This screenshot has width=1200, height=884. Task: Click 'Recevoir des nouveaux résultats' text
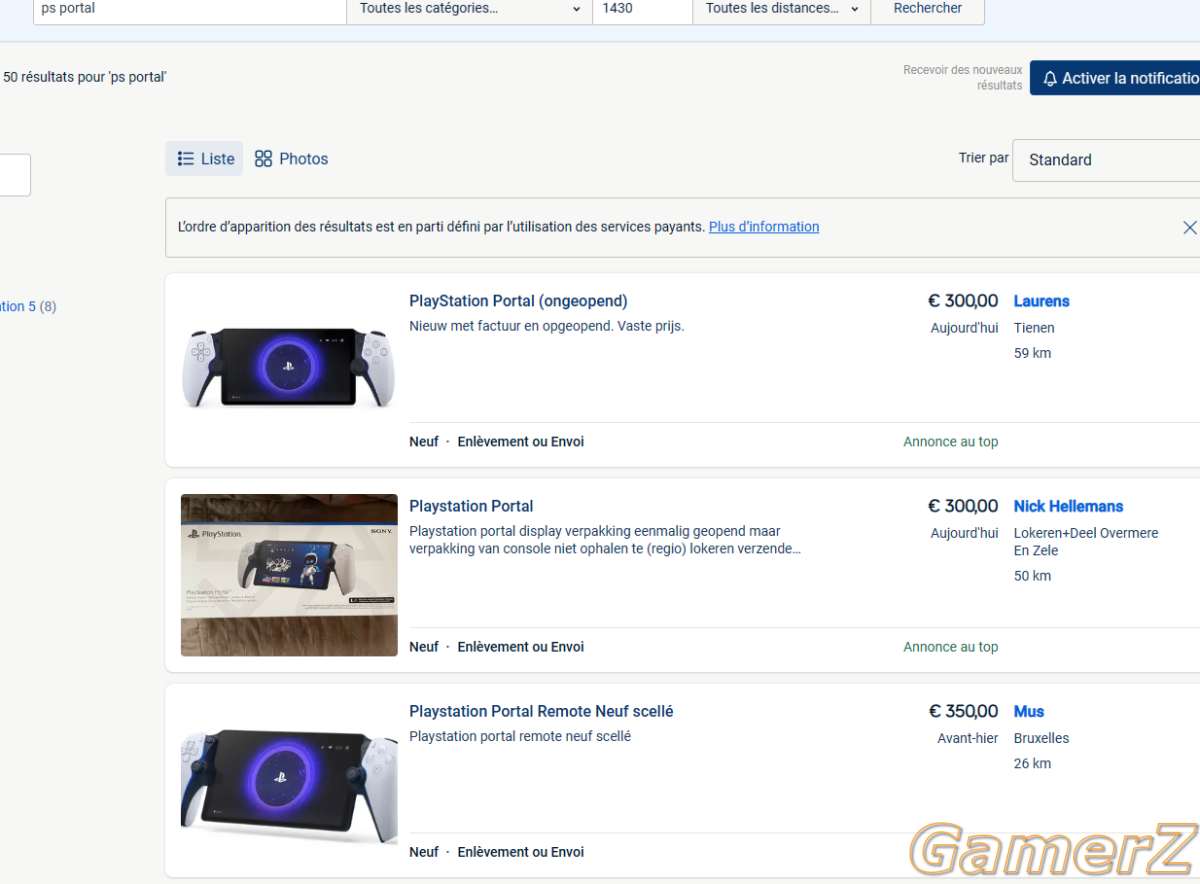pyautogui.click(x=963, y=78)
